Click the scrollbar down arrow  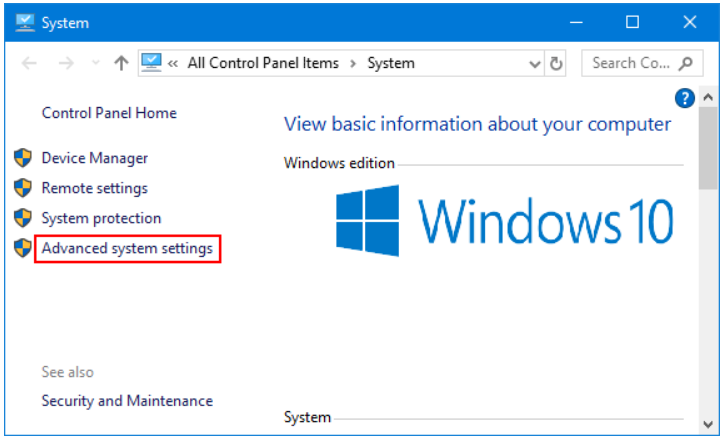coord(708,424)
